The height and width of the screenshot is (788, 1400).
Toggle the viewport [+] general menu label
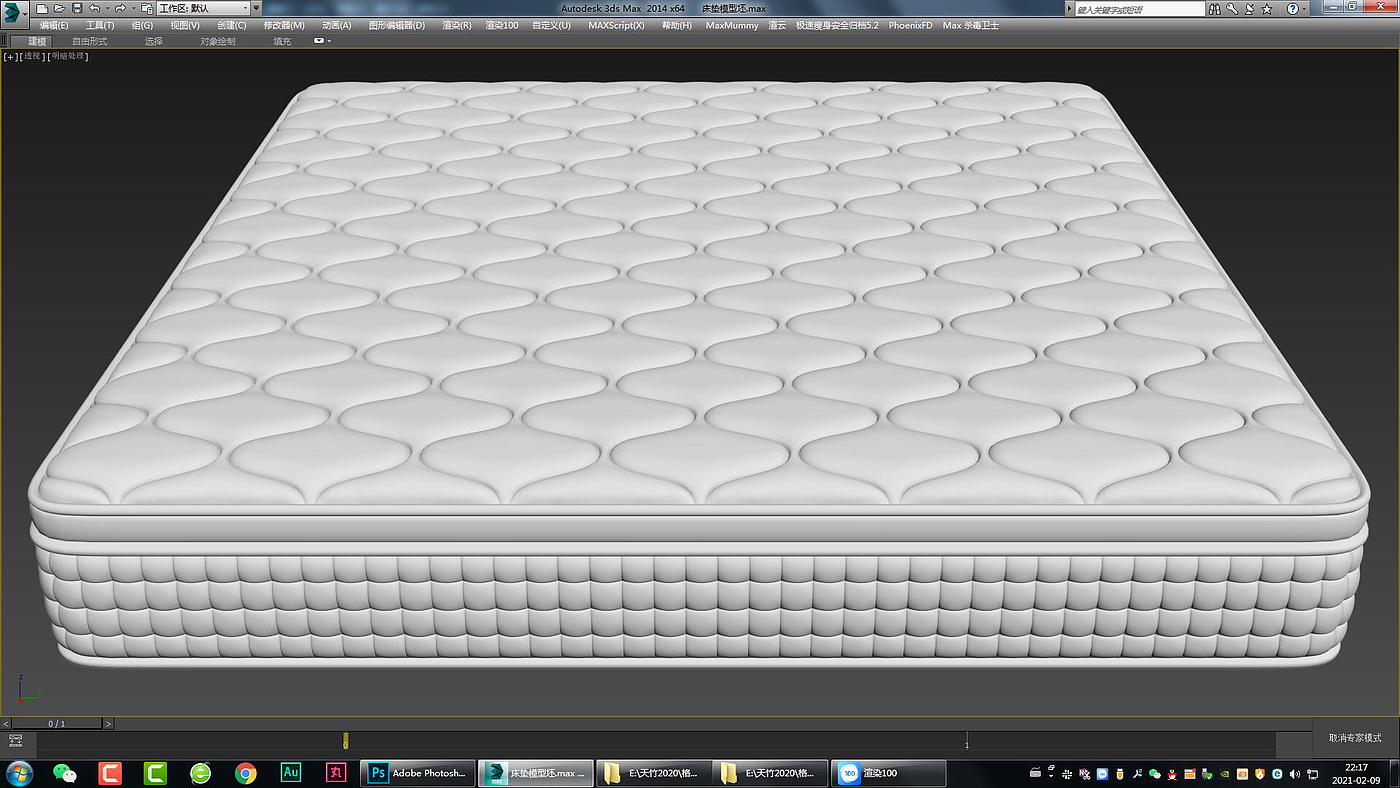point(11,56)
